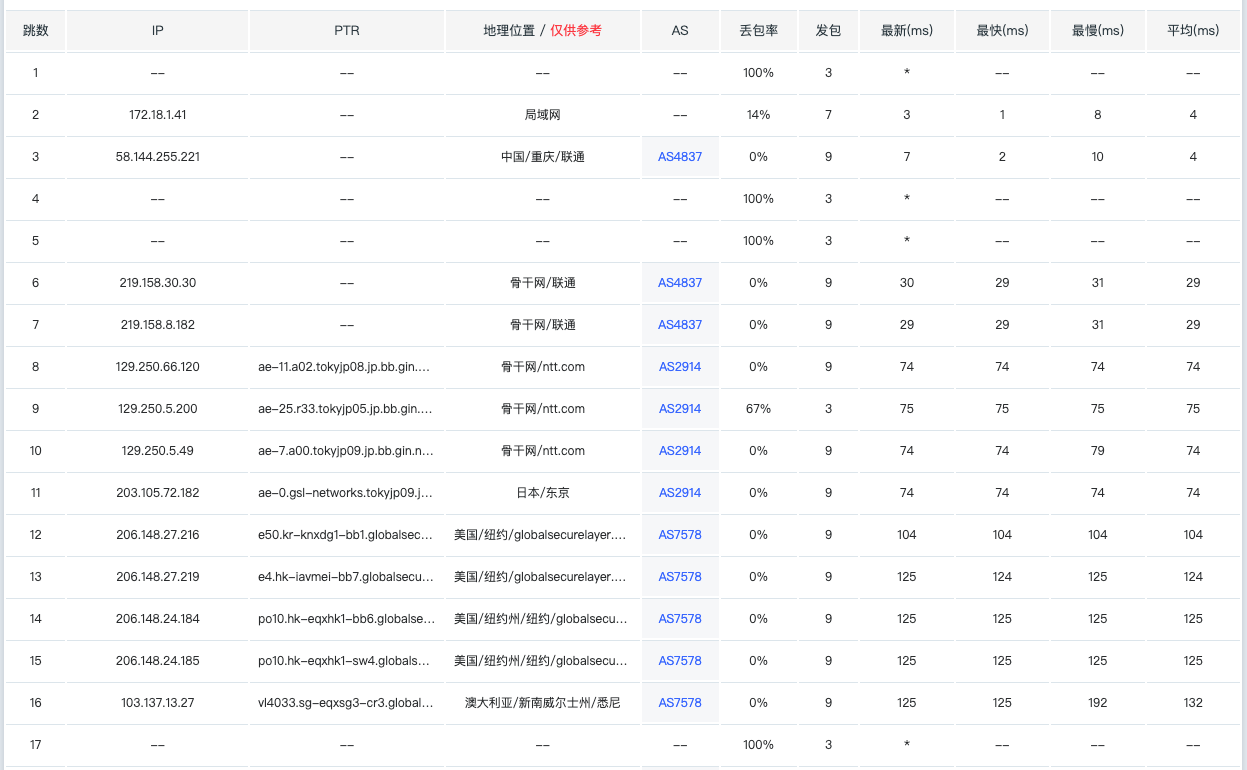
Task: Select IP address 206.148.27.219
Action: coord(158,577)
